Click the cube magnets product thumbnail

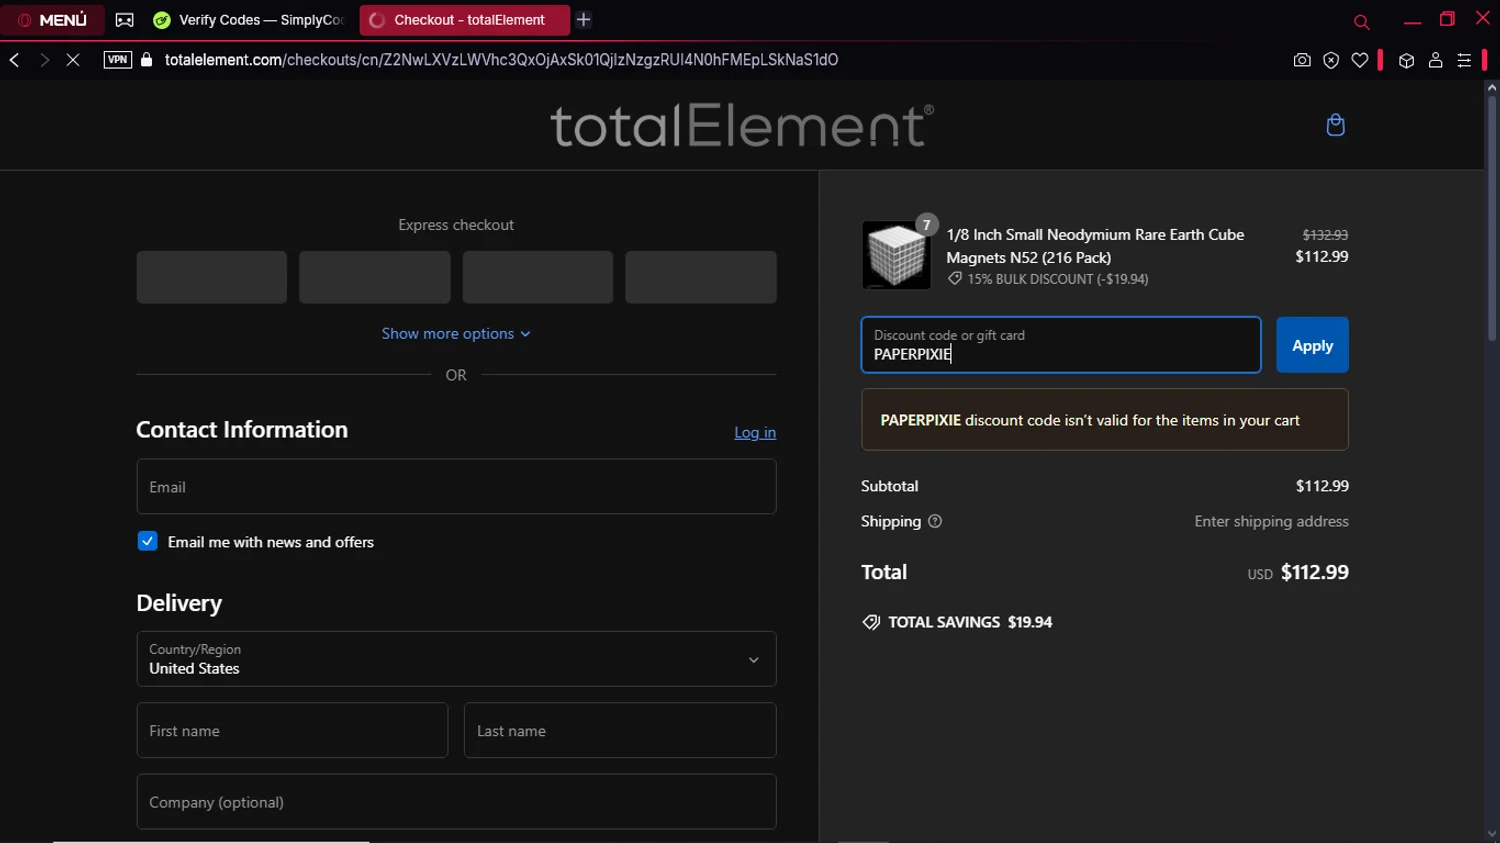coord(896,256)
